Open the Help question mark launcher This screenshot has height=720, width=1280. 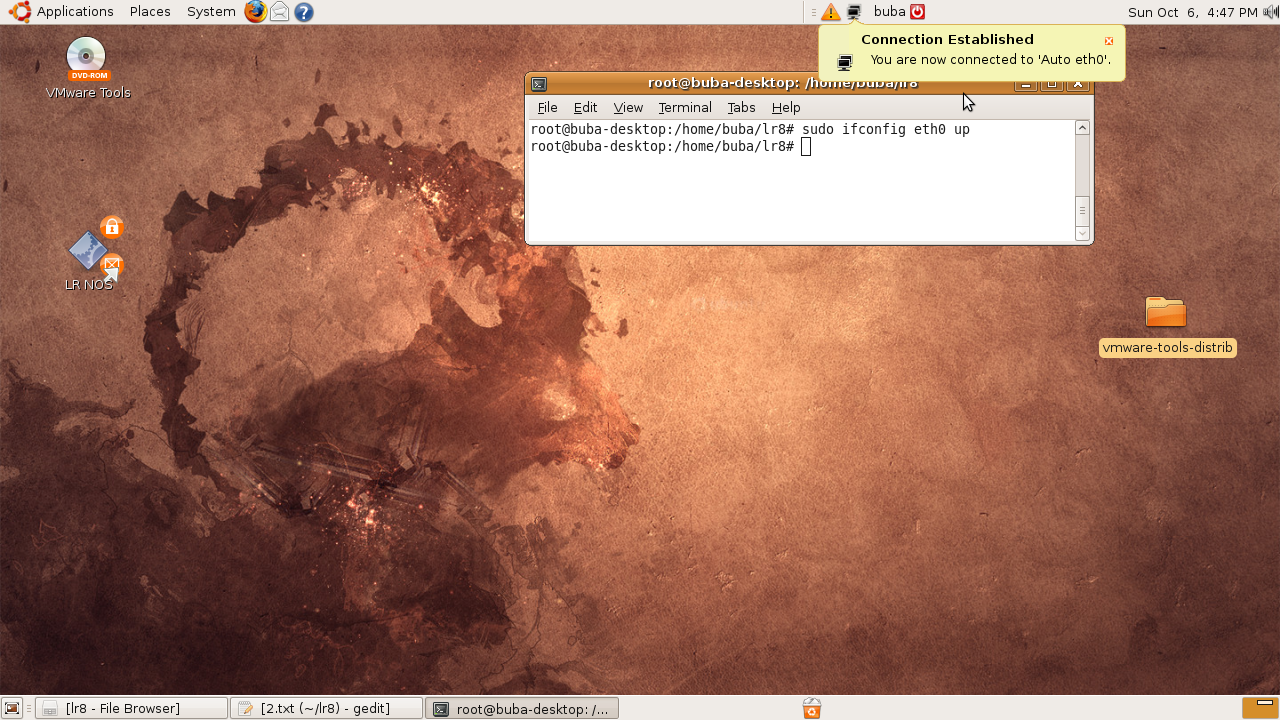coord(304,12)
